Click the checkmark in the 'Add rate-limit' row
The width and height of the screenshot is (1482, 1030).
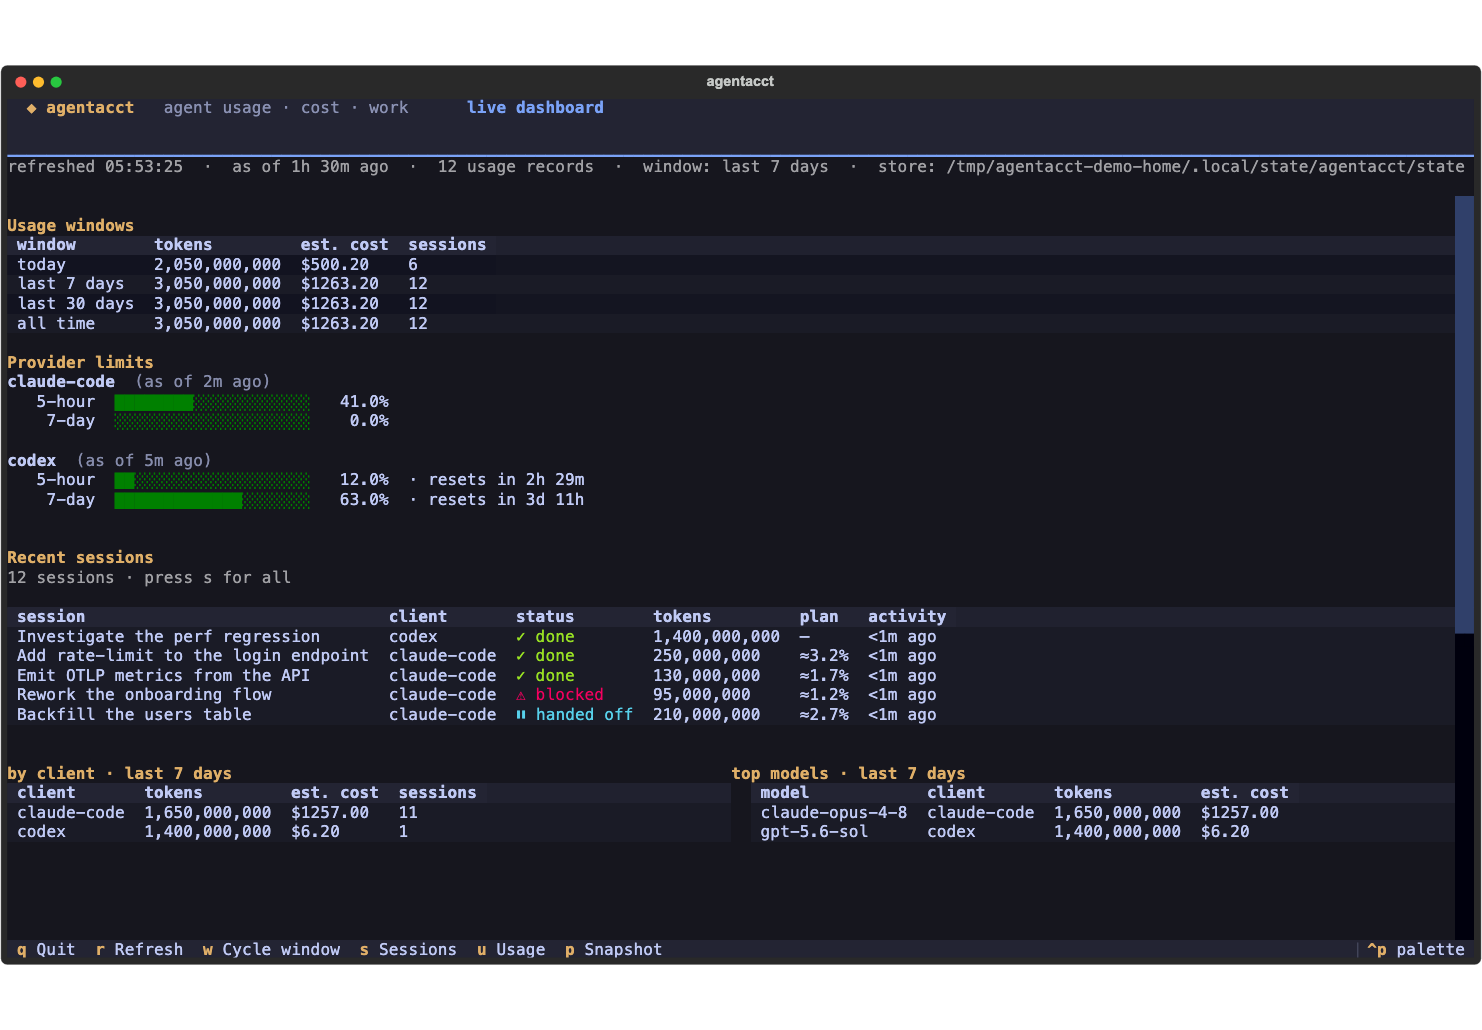pos(521,656)
